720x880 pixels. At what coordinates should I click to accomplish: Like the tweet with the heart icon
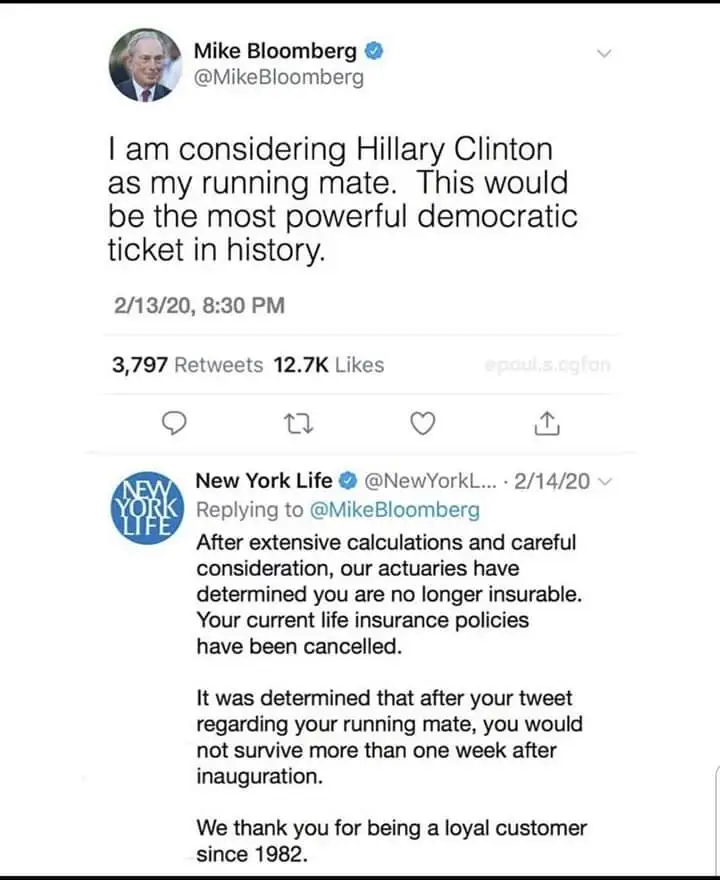click(424, 425)
